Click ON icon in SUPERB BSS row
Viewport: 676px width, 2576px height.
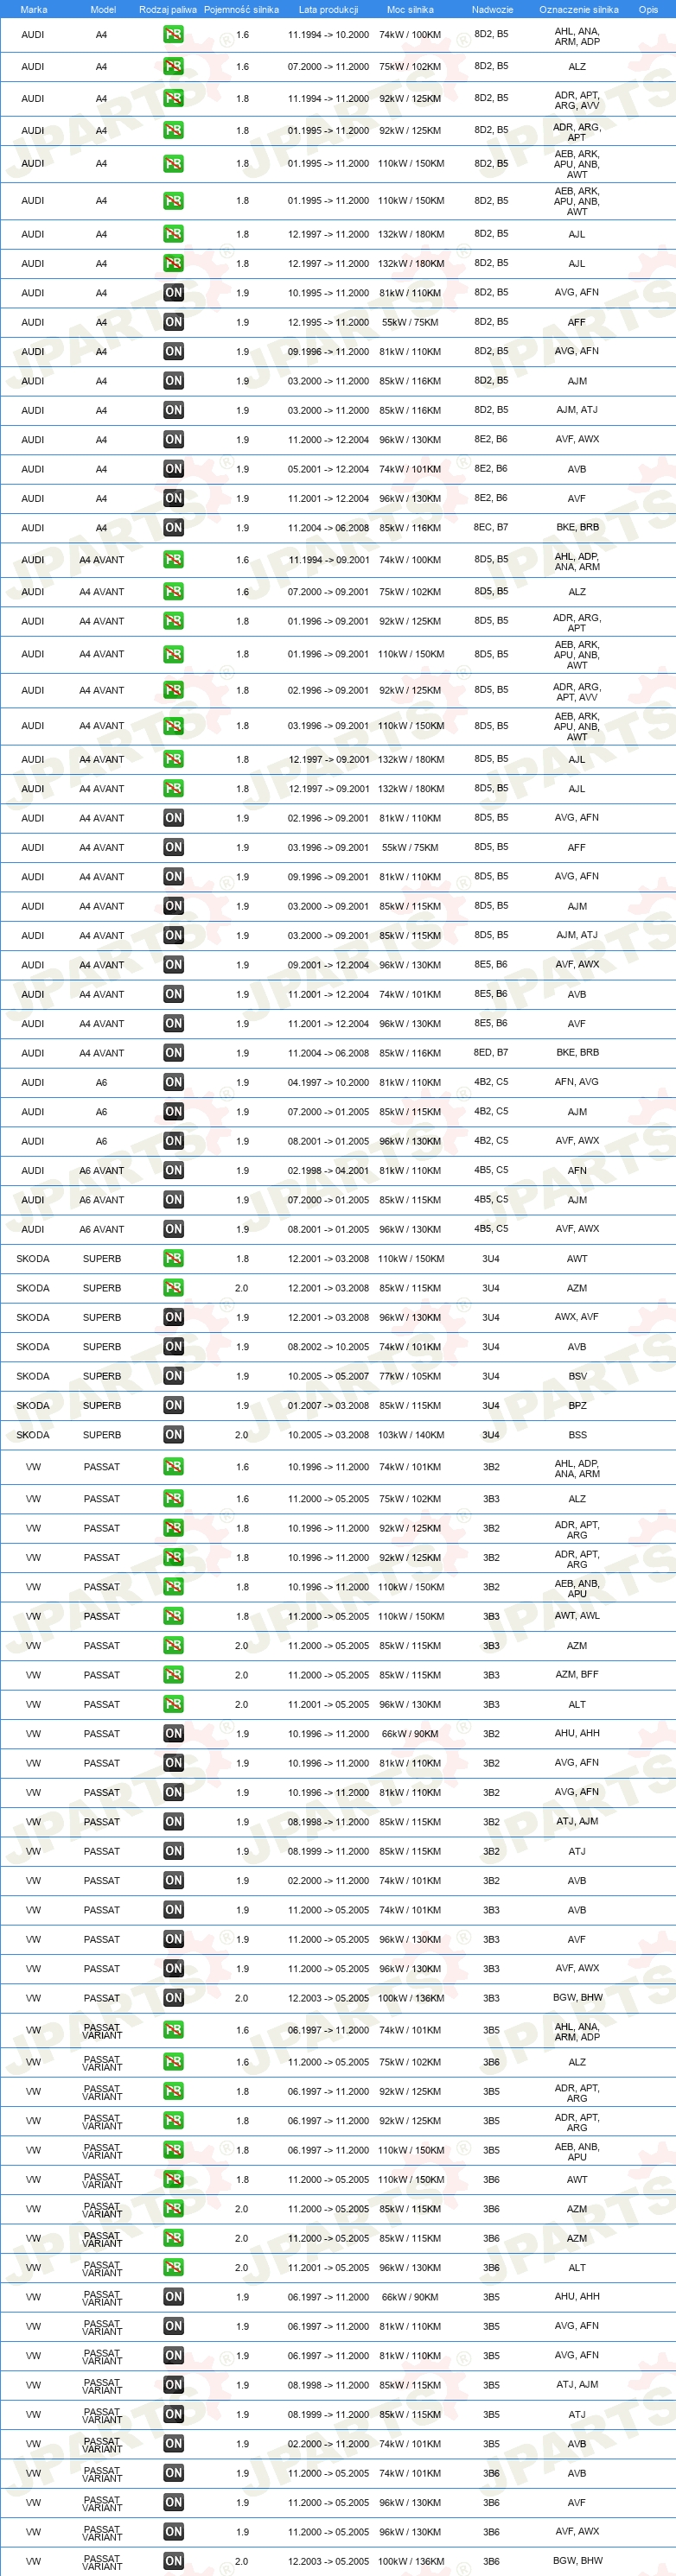(x=173, y=1435)
